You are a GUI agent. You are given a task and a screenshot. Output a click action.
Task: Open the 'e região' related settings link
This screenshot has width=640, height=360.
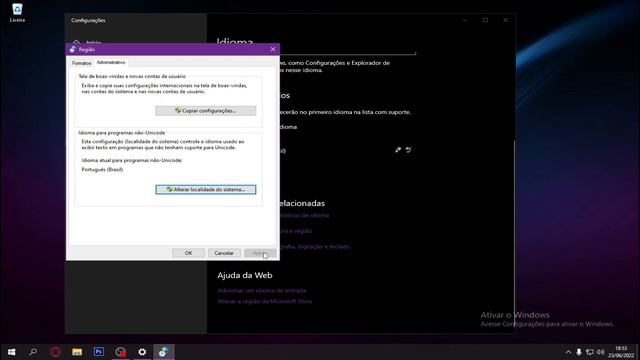(x=296, y=231)
